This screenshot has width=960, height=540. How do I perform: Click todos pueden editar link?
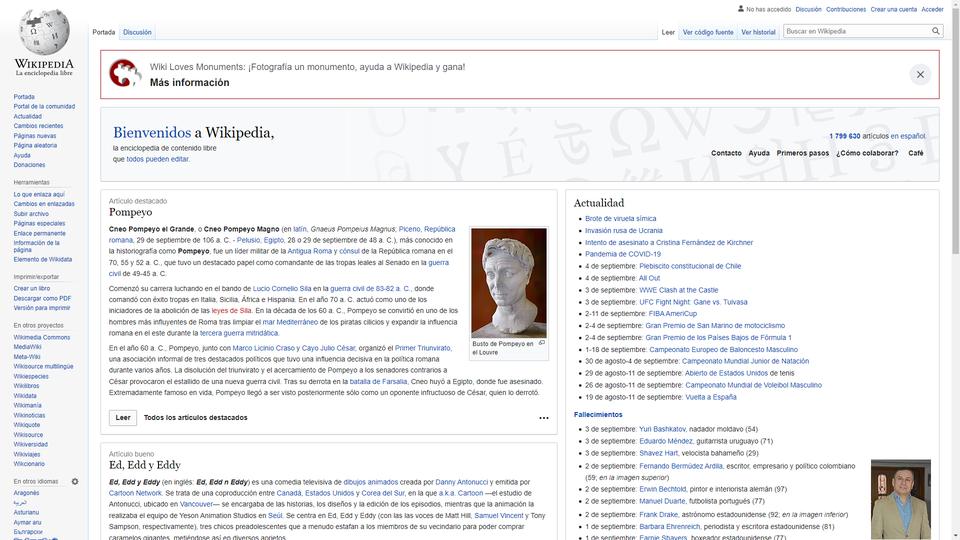pos(157,159)
